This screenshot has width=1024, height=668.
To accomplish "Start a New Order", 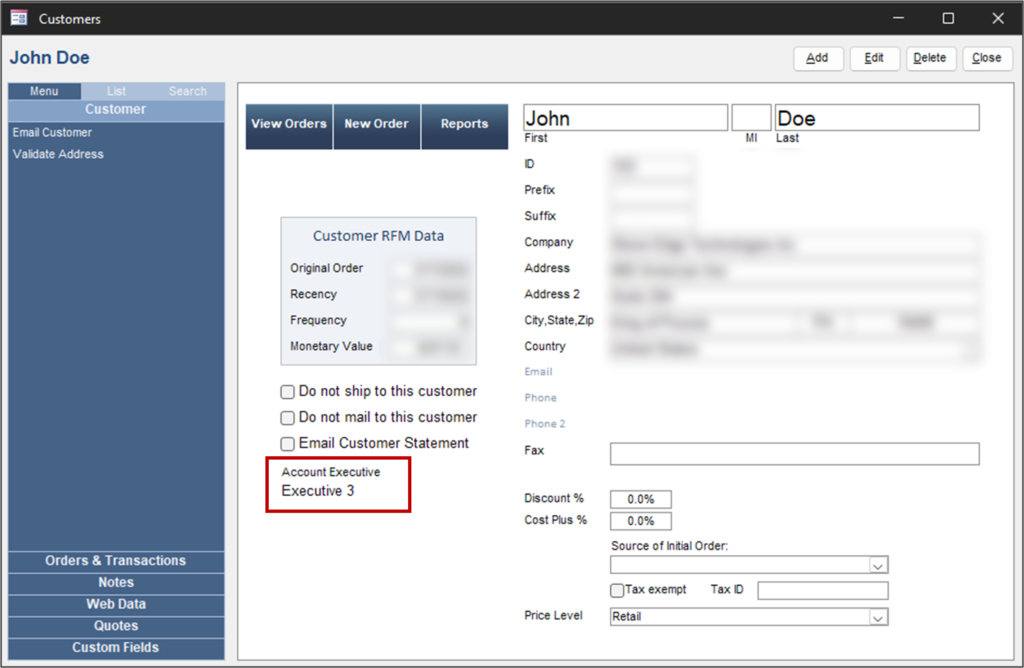I will 376,125.
